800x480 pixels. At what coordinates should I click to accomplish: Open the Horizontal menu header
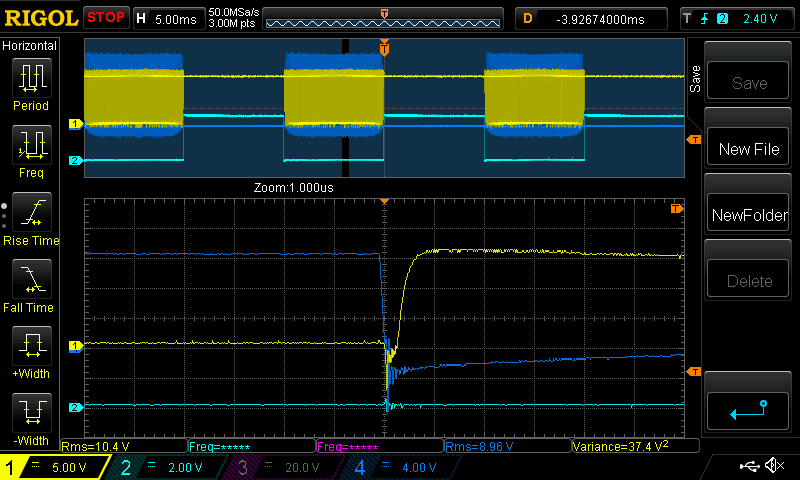point(31,46)
